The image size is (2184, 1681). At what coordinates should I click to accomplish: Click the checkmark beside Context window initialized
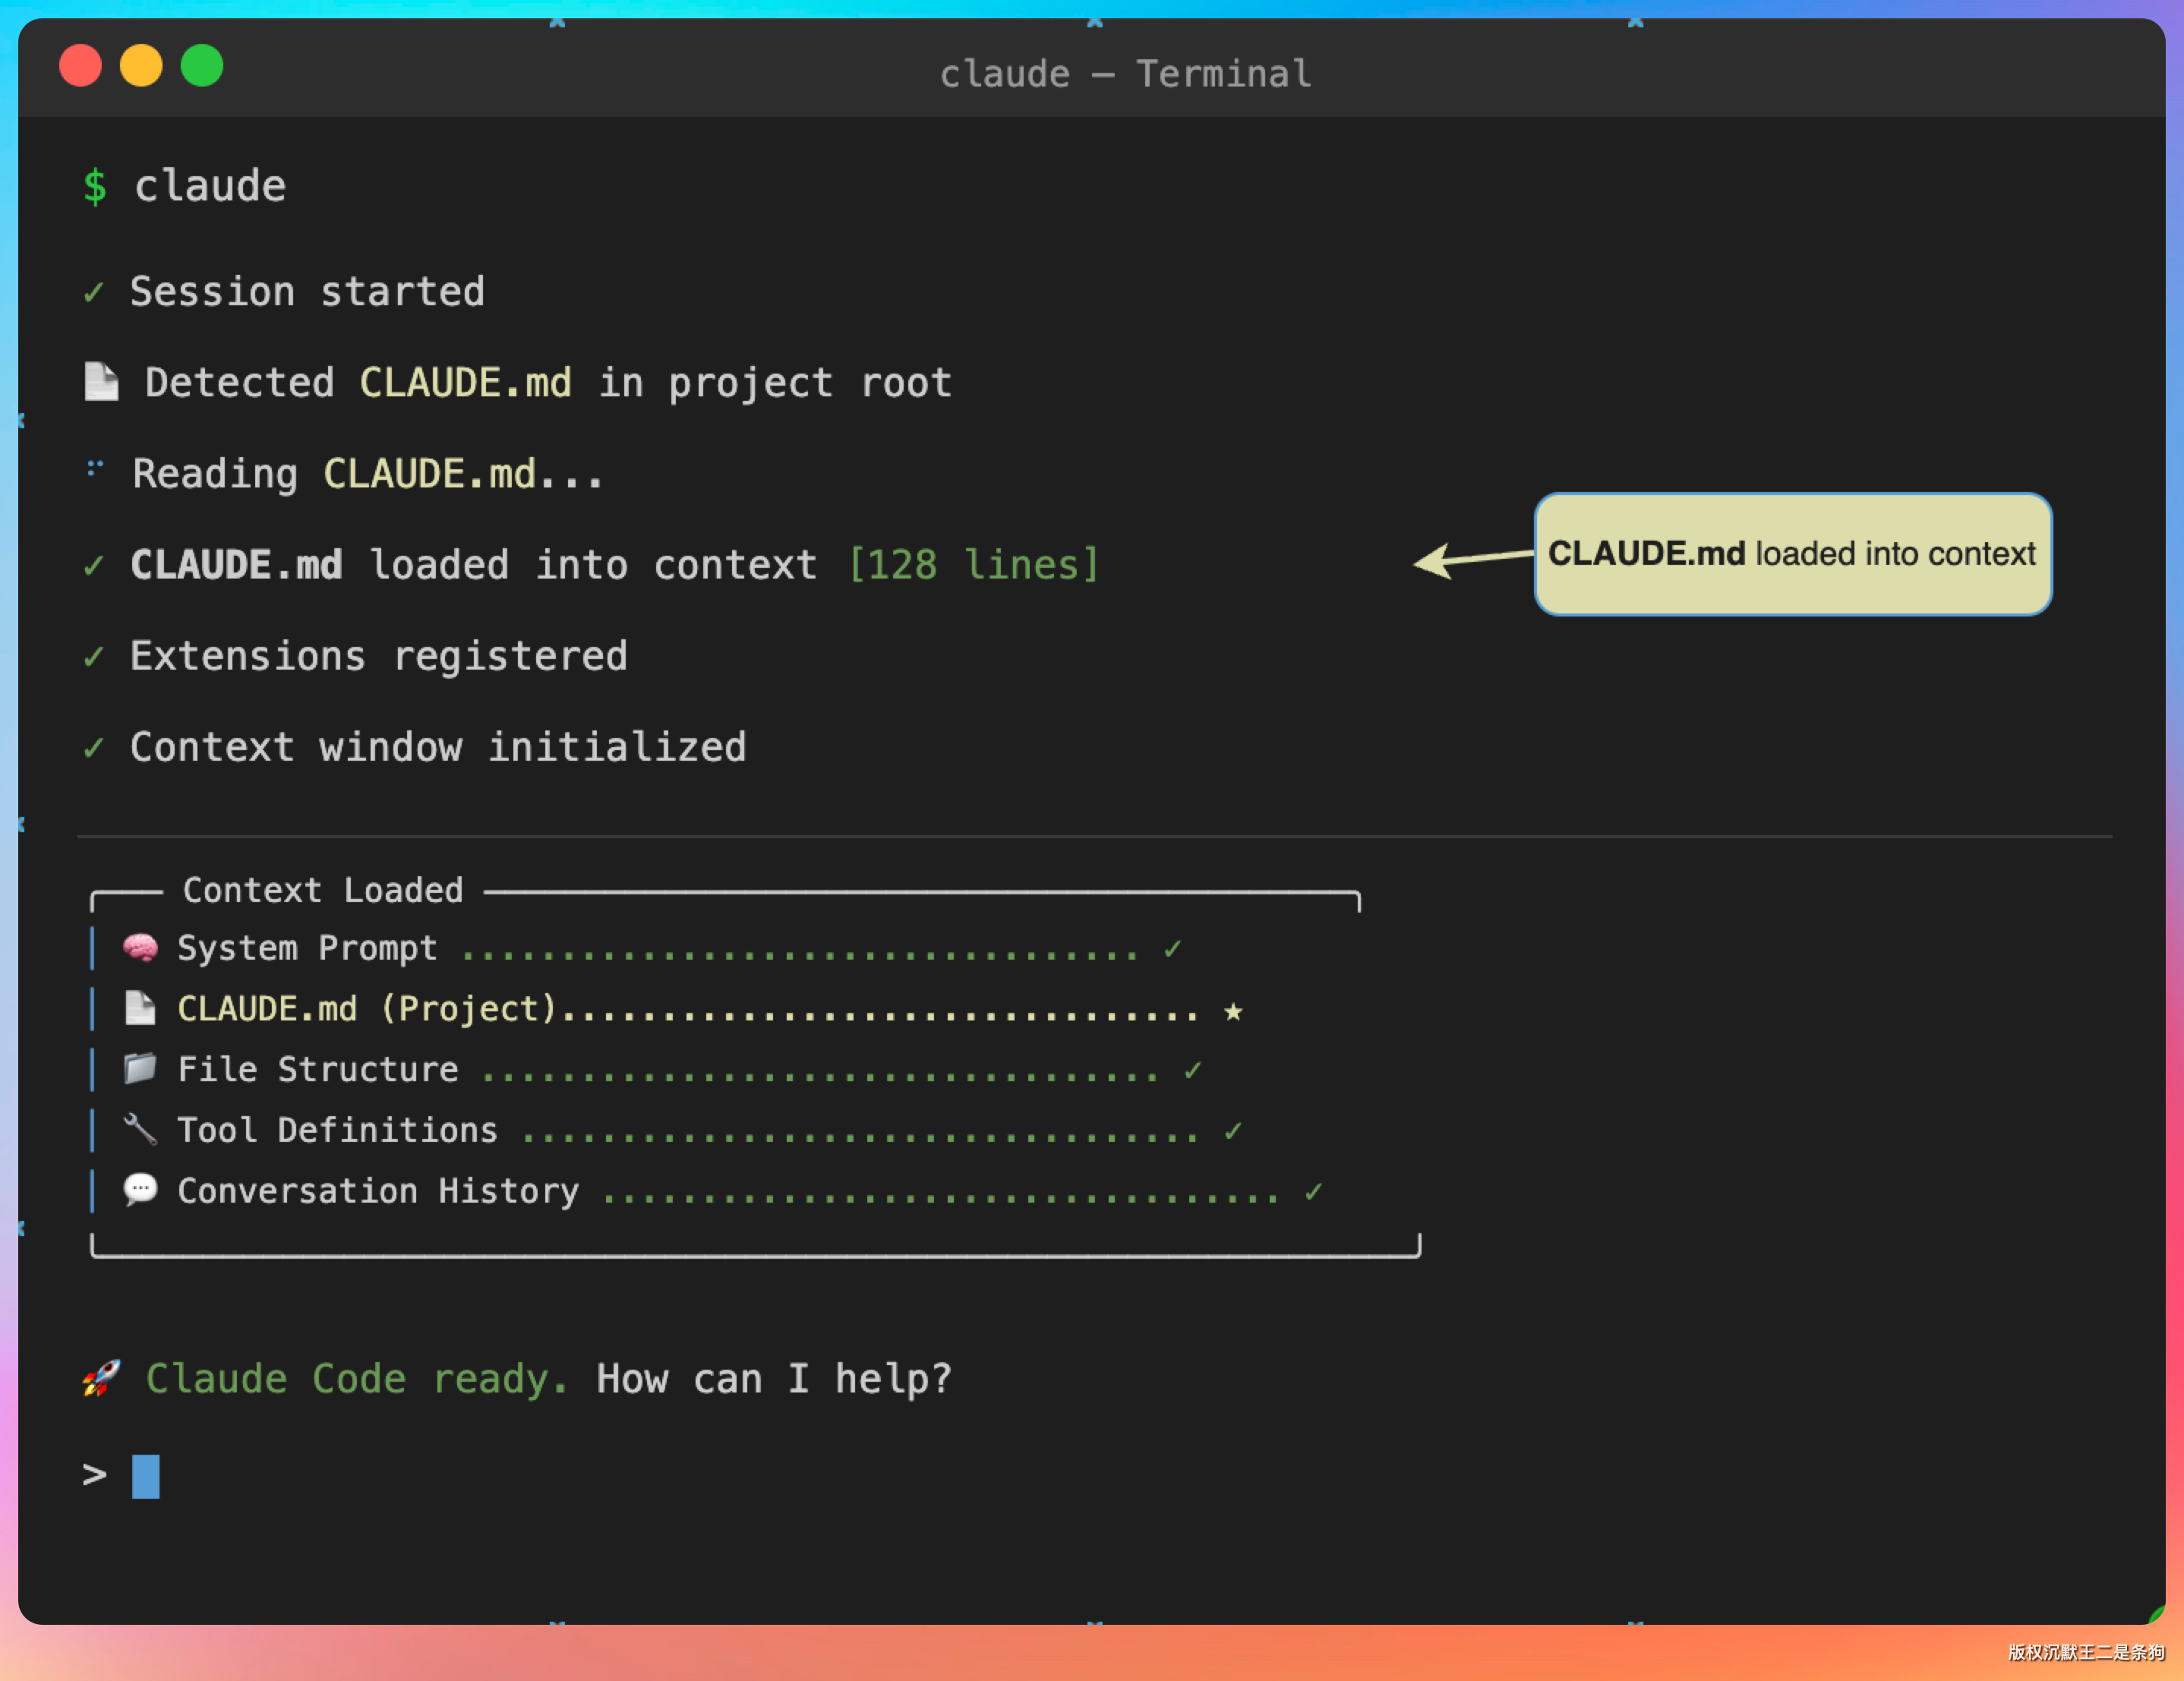(x=94, y=748)
